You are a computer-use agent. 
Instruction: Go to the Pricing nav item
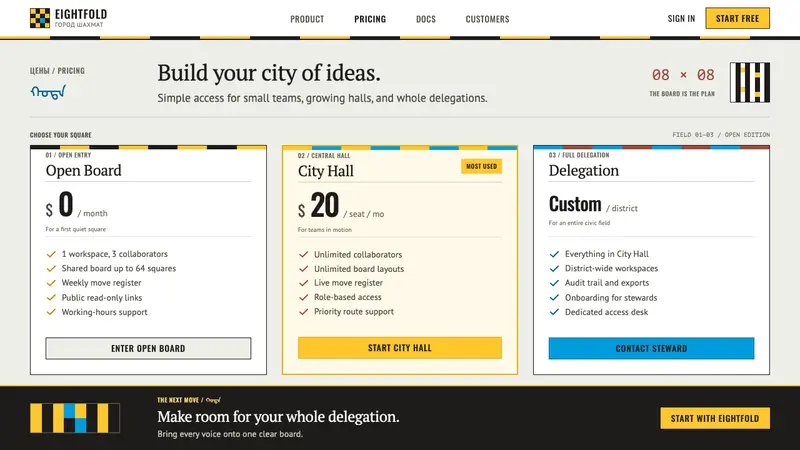click(x=370, y=19)
